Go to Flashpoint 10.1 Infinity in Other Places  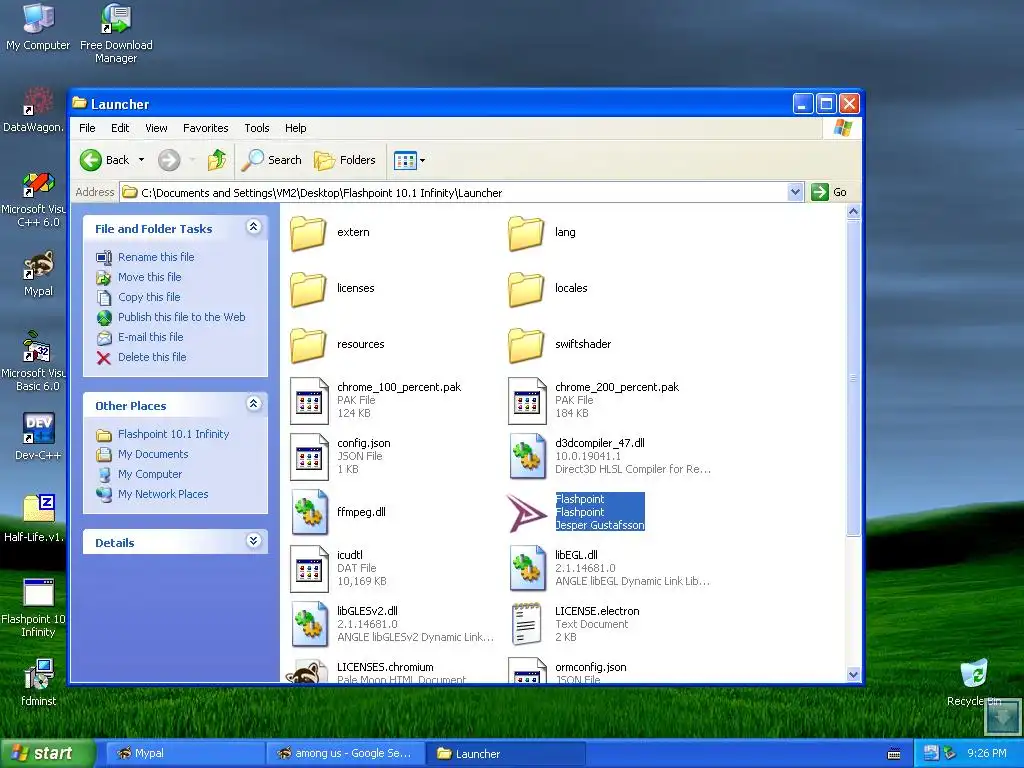pos(173,434)
